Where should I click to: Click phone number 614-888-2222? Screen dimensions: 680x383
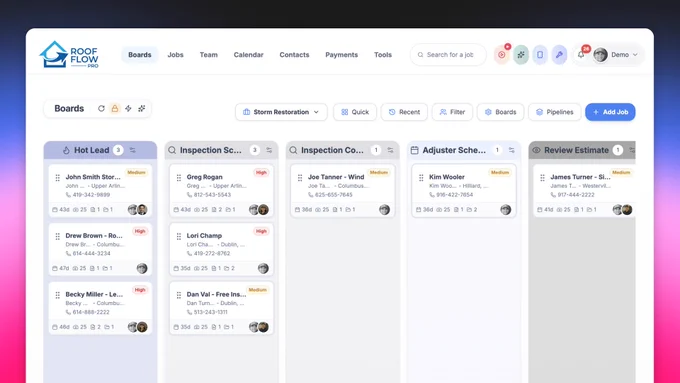point(91,312)
